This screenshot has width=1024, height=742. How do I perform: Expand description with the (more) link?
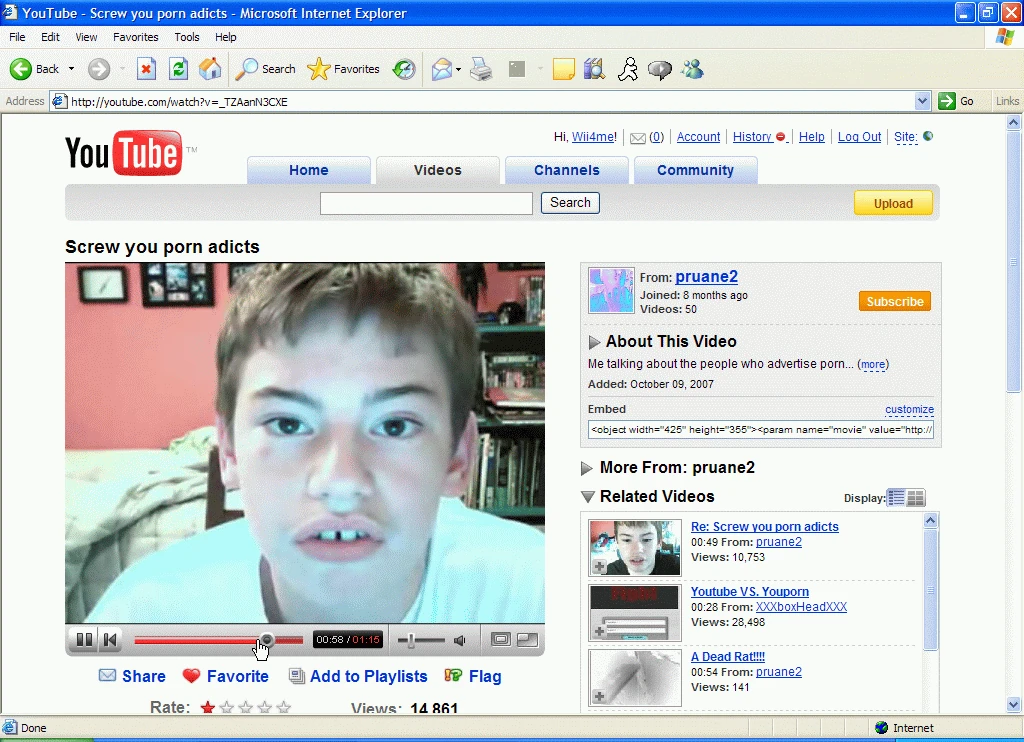point(873,364)
